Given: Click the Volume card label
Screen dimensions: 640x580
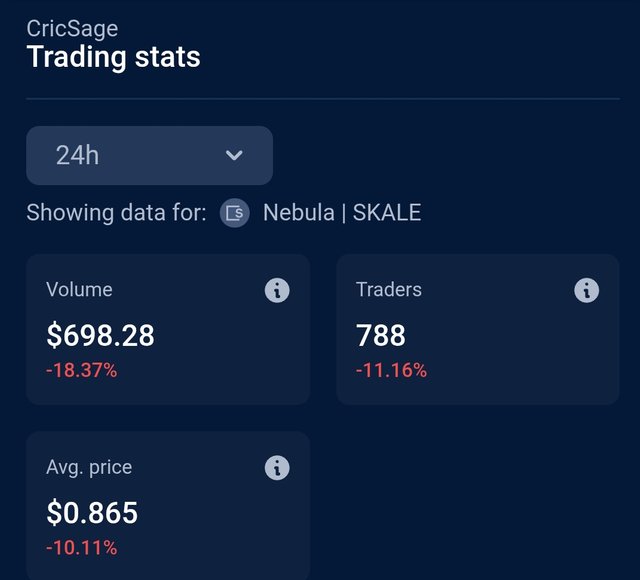Looking at the screenshot, I should [79, 289].
